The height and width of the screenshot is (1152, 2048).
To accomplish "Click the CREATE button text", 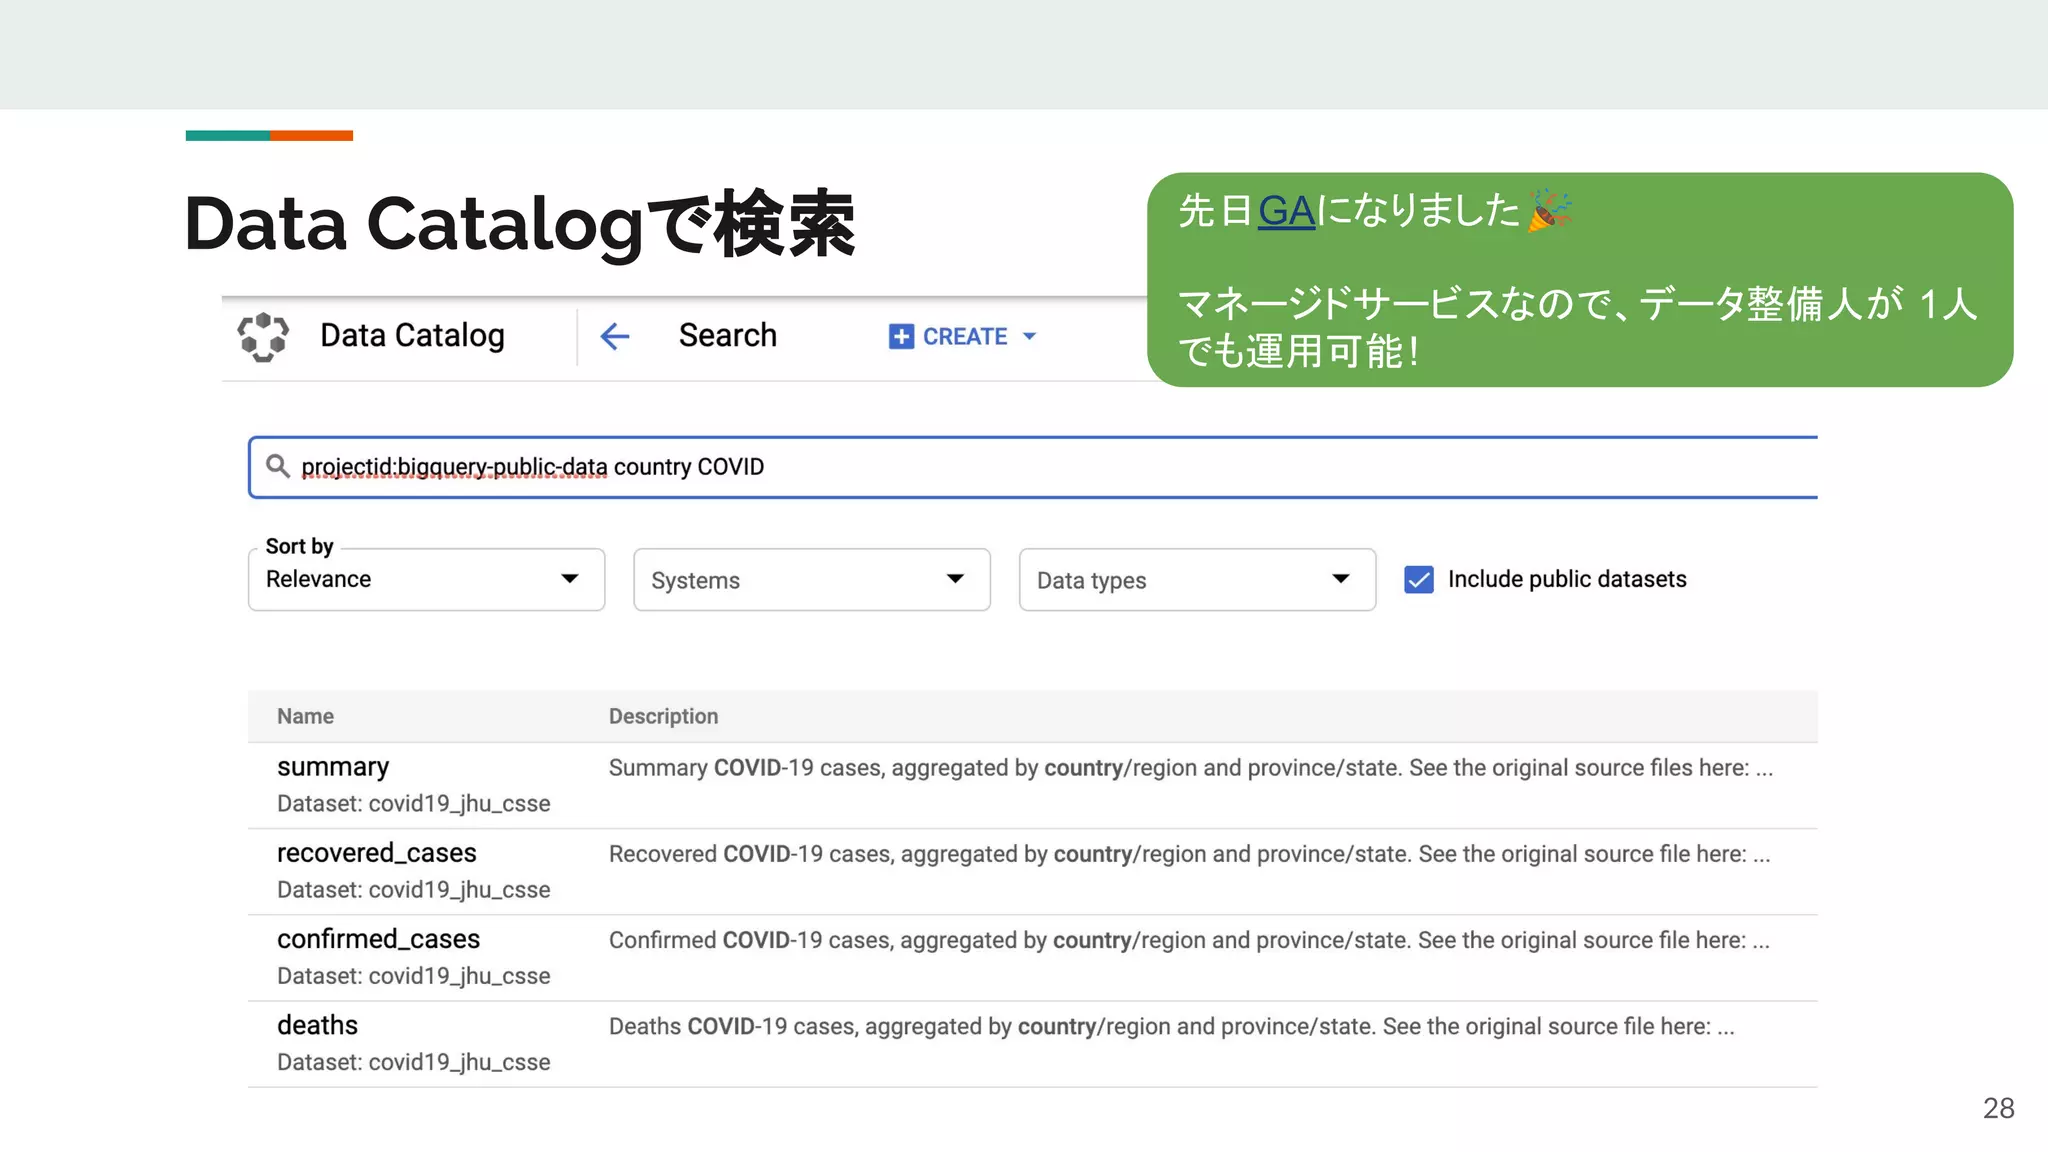I will 964,337.
